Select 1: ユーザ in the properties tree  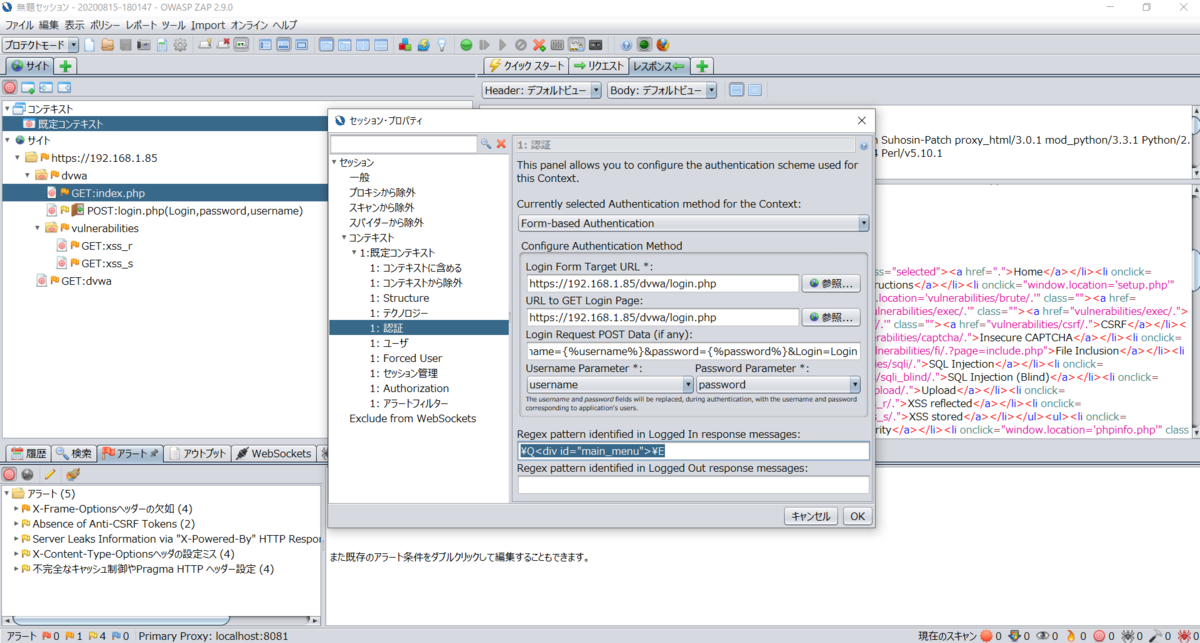(x=389, y=343)
